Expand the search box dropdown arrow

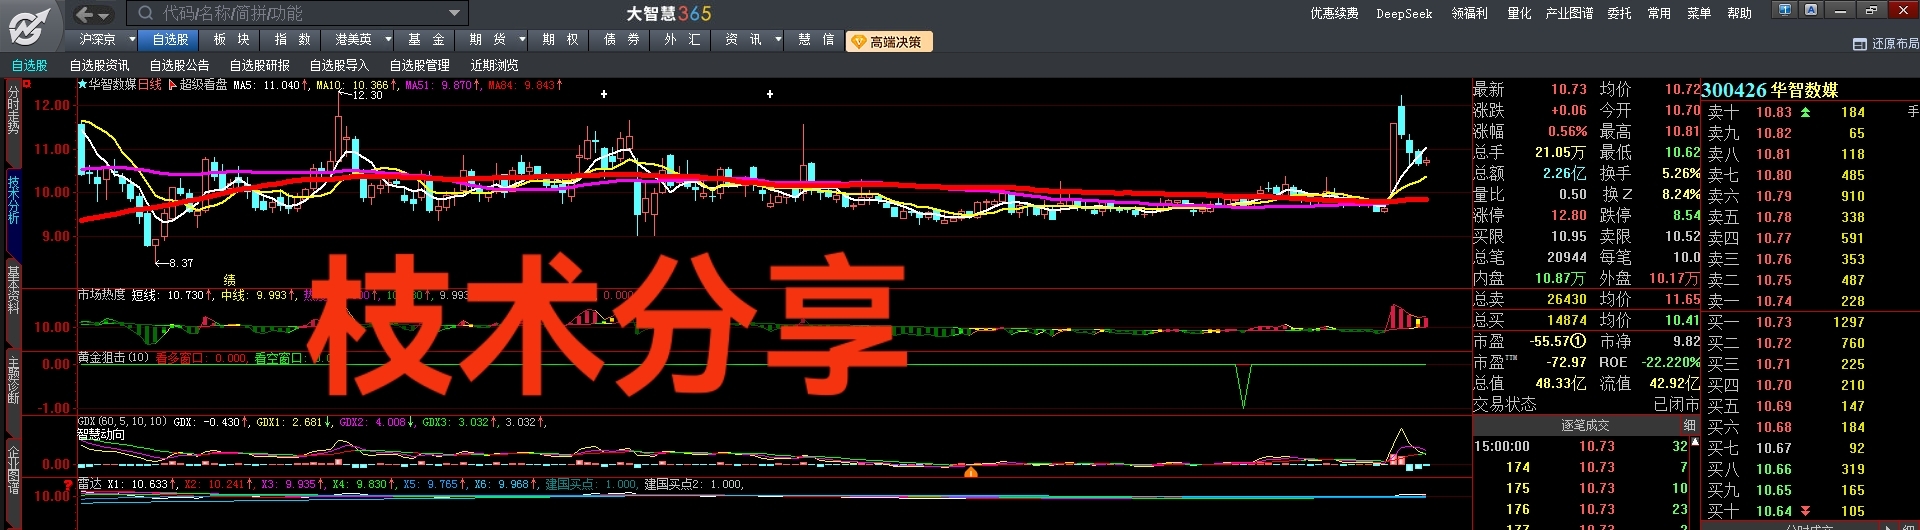point(455,14)
